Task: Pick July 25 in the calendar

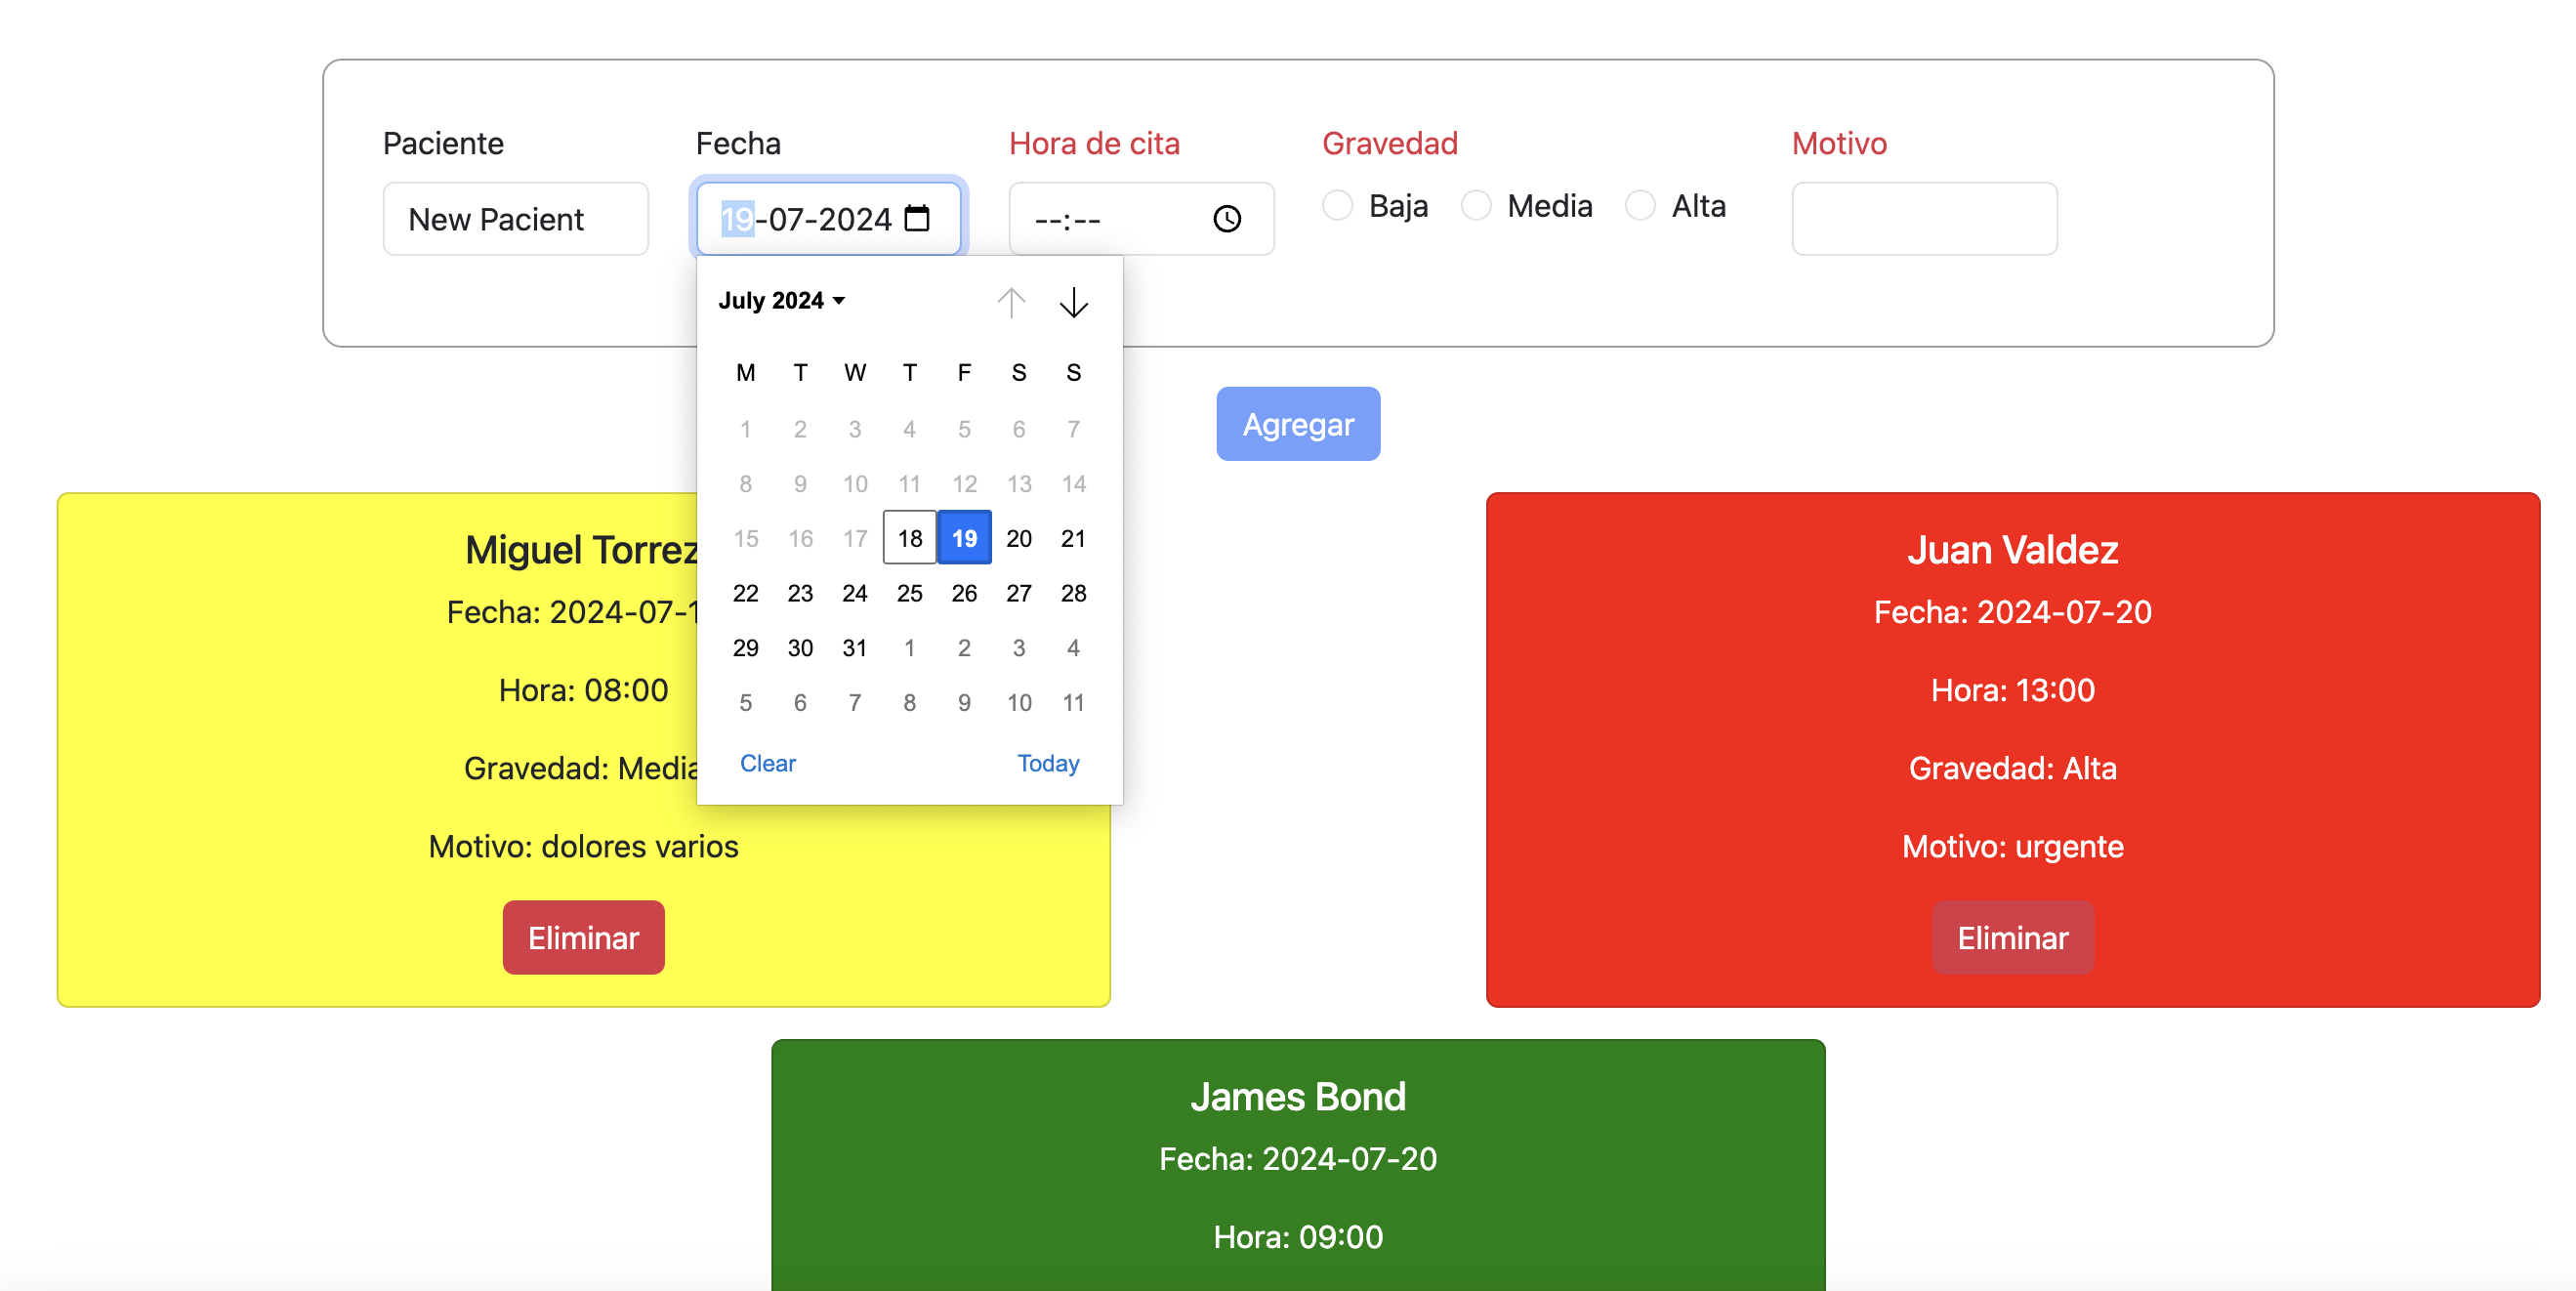Action: click(910, 593)
